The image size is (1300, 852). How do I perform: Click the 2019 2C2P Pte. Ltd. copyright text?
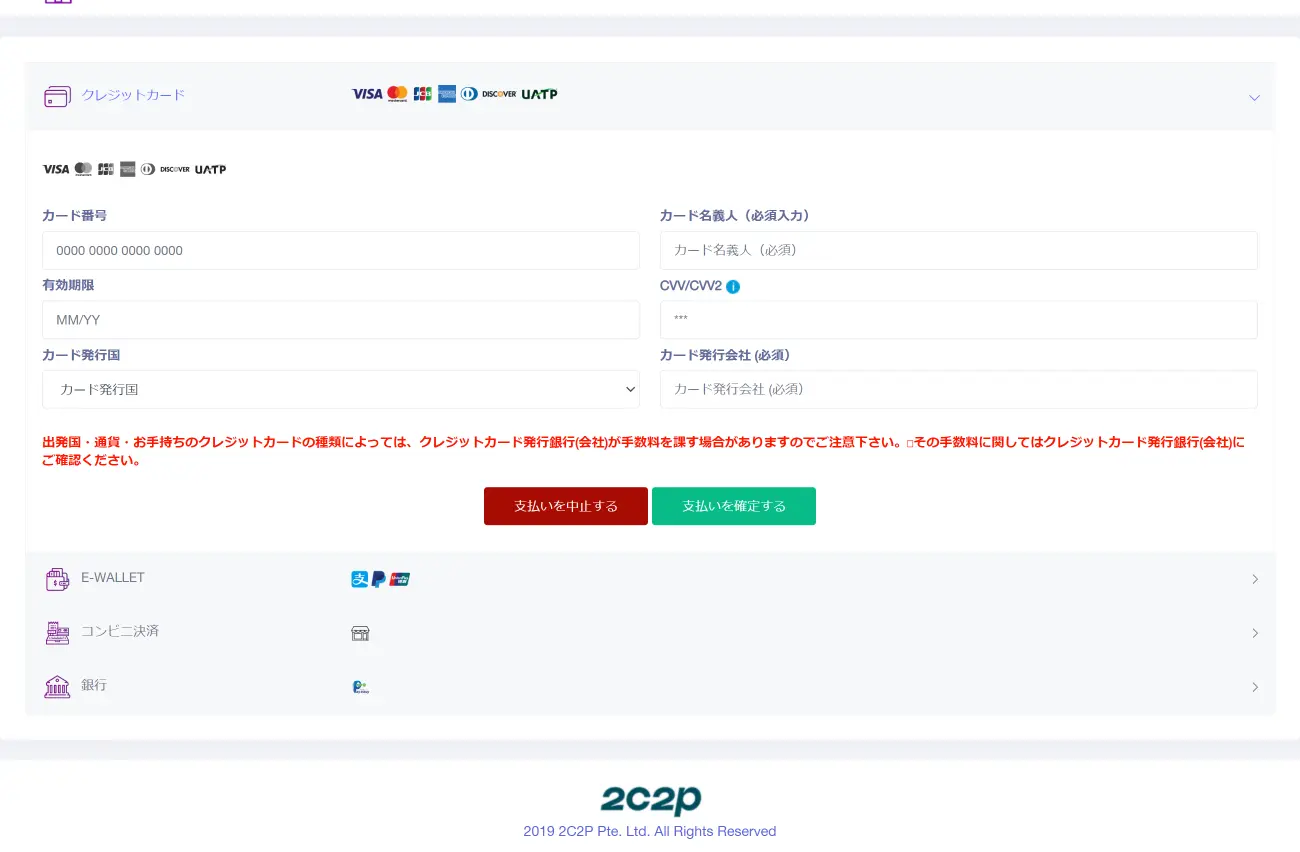pos(650,831)
